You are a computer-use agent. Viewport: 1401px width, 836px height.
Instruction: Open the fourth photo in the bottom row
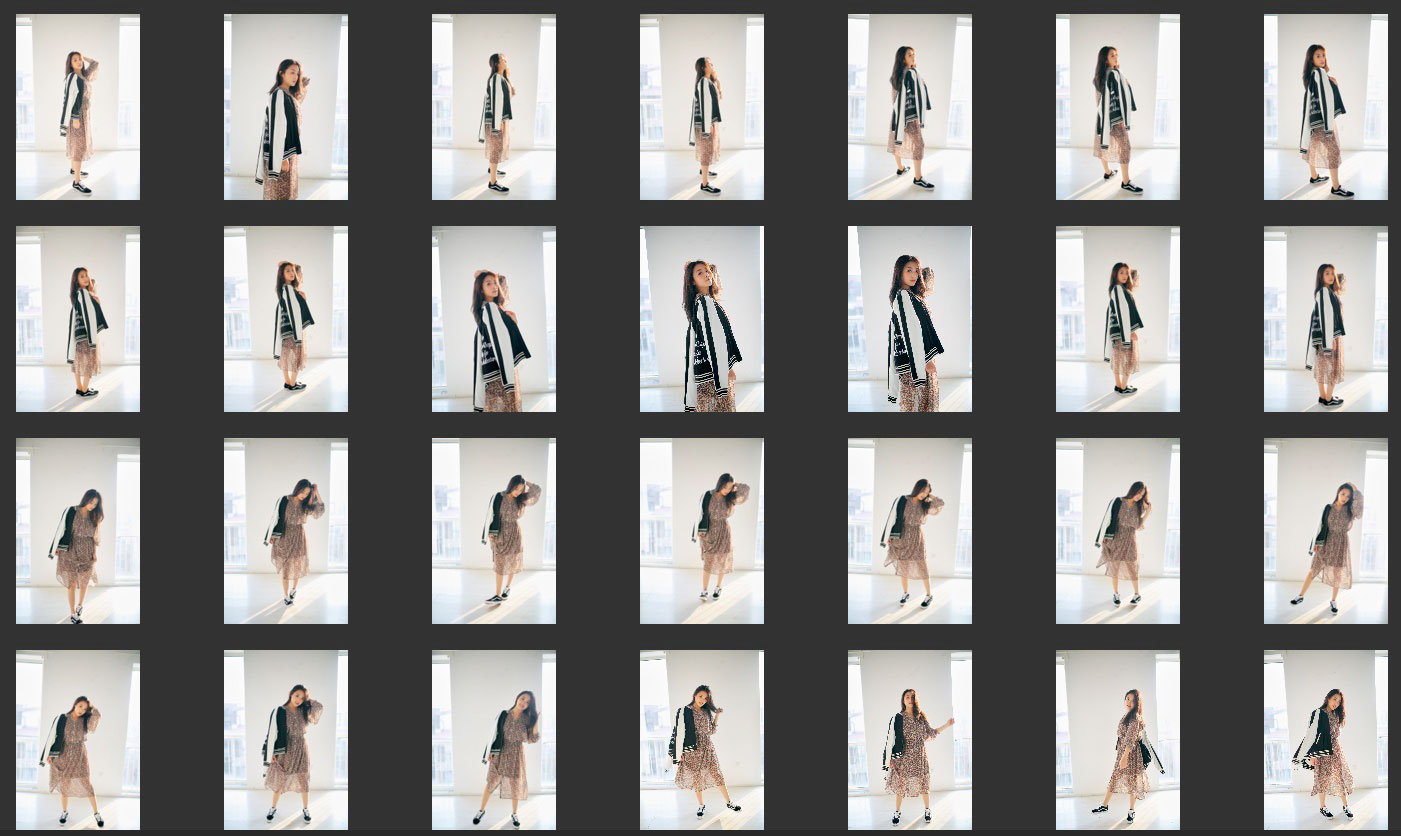[702, 740]
